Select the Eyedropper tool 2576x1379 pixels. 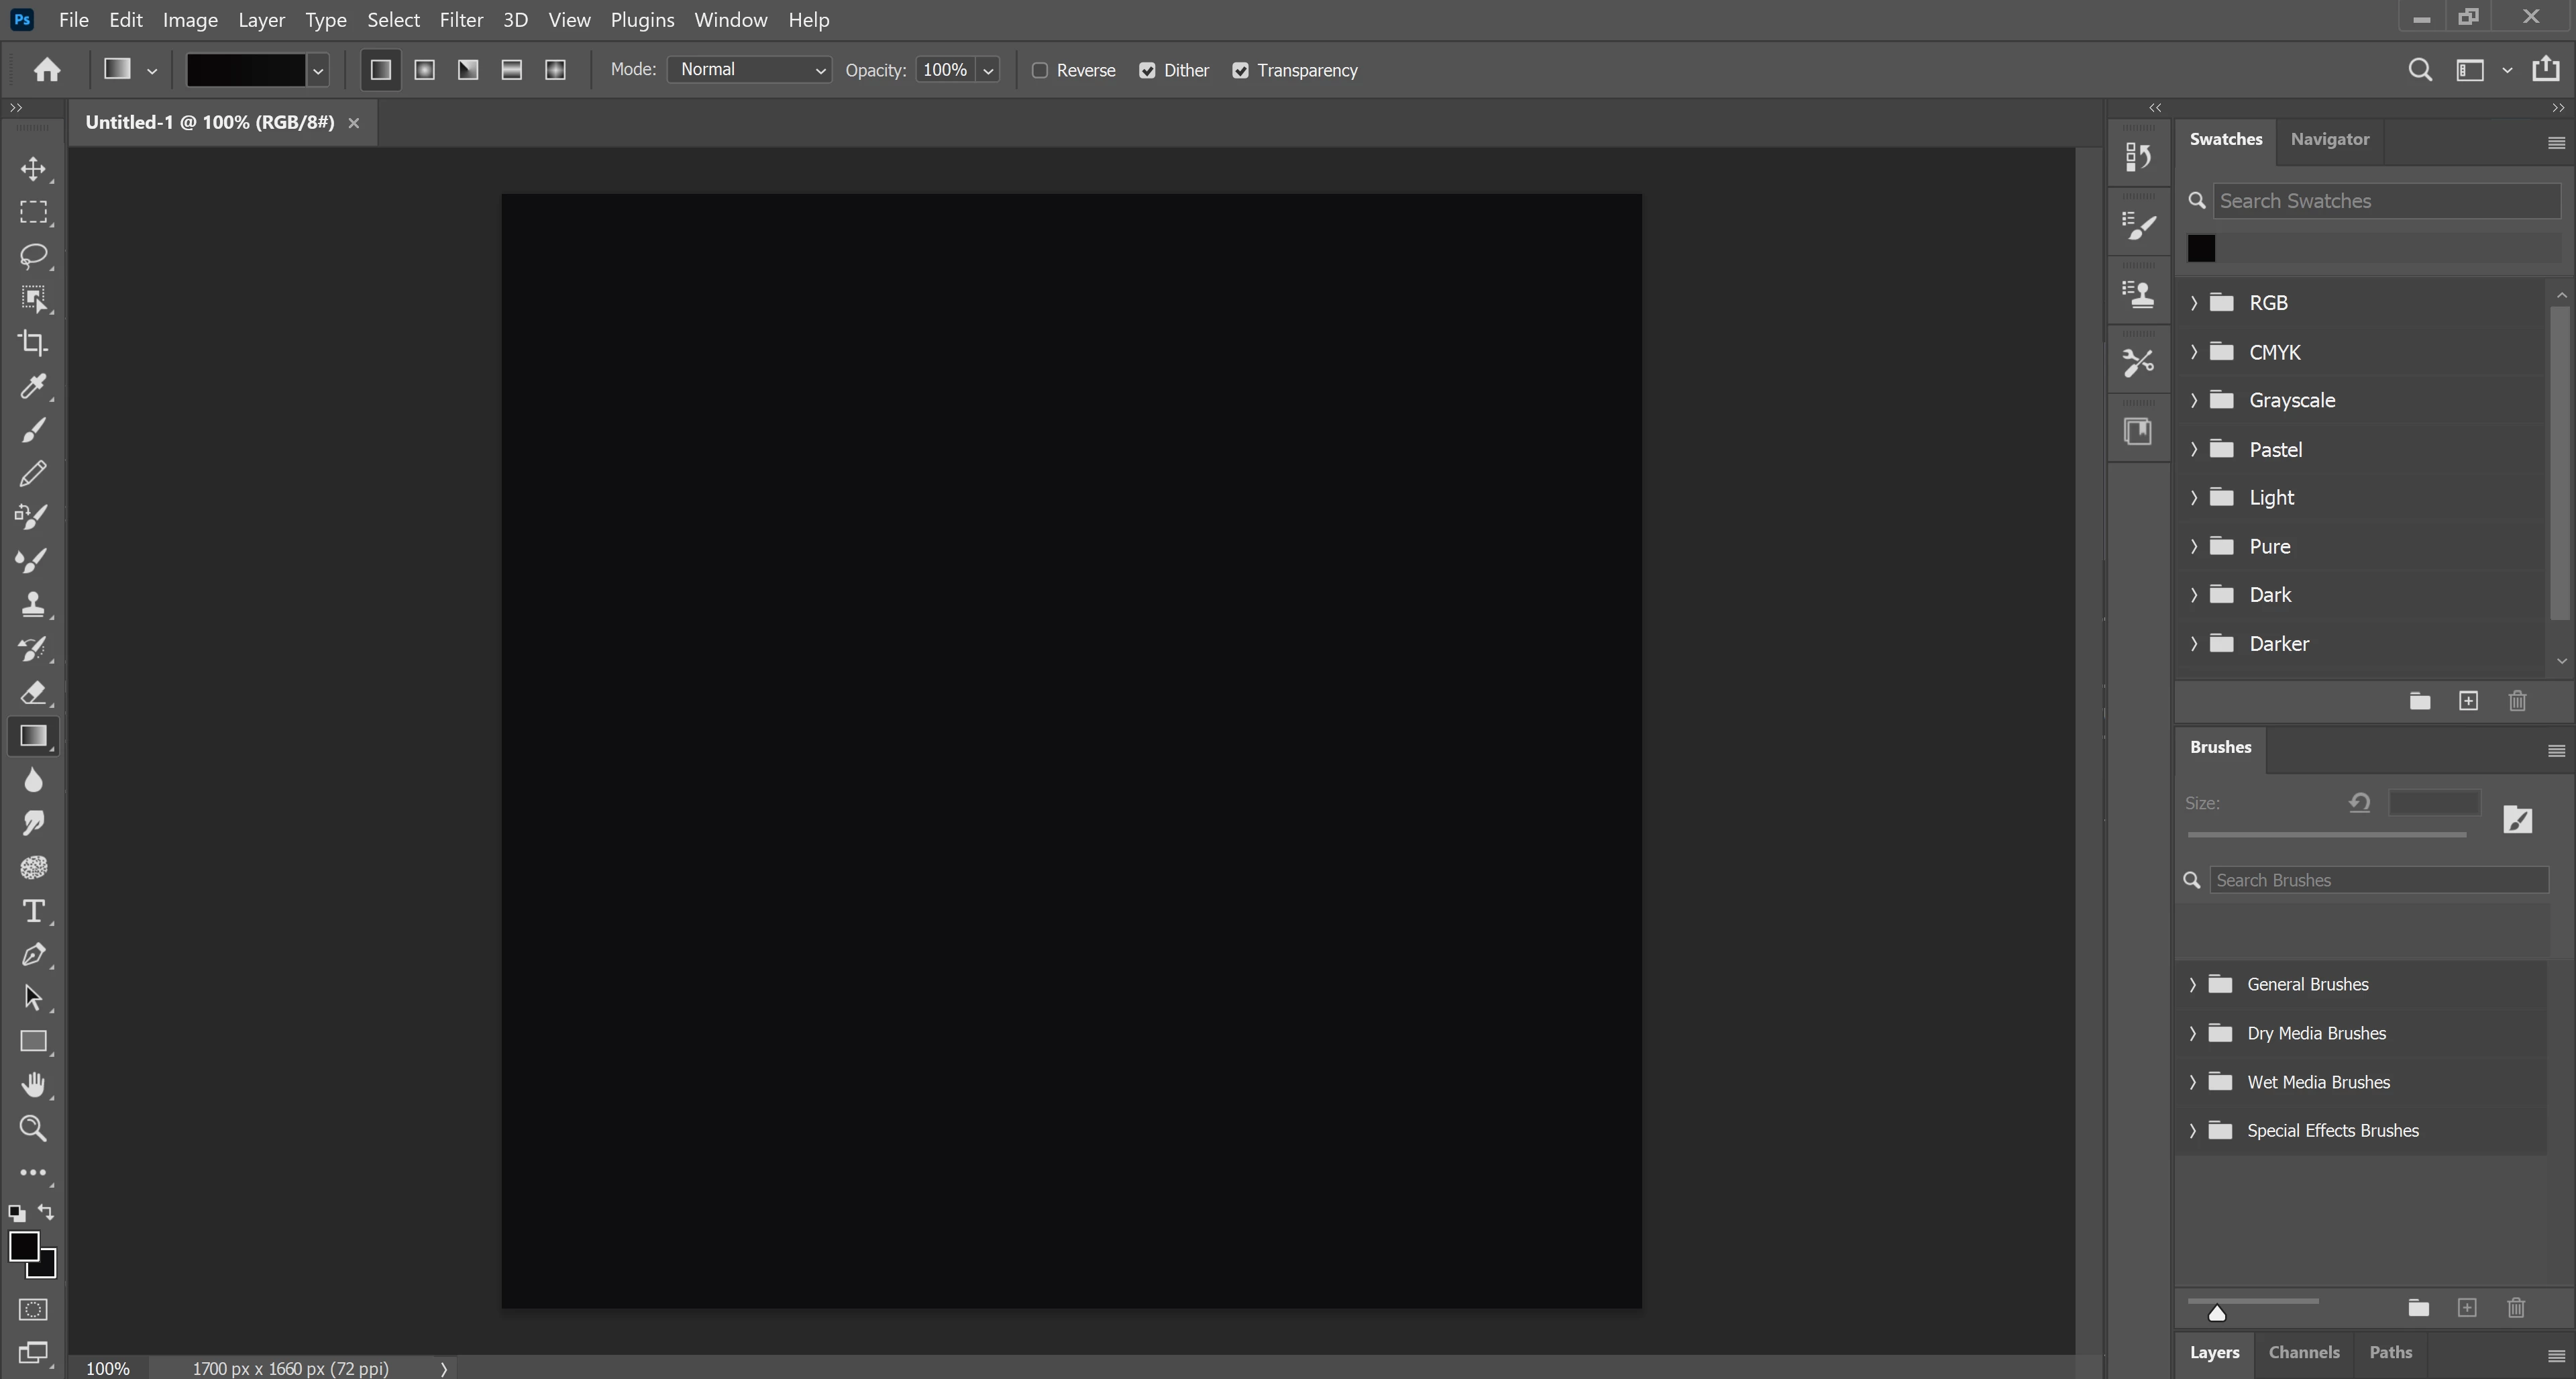point(33,386)
